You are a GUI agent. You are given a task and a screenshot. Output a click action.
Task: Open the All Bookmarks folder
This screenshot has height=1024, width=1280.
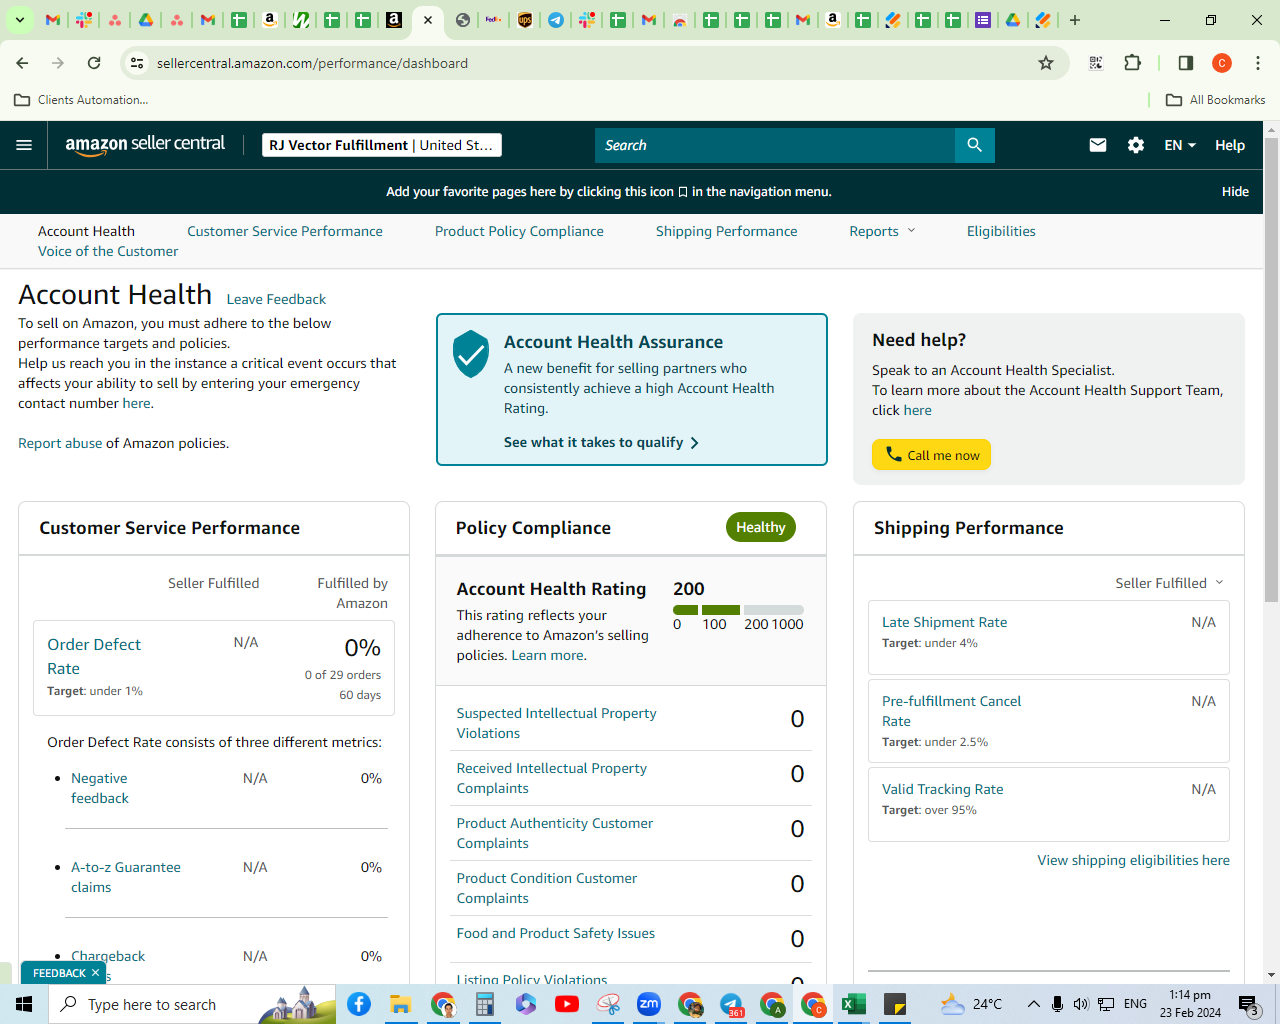coord(1216,100)
